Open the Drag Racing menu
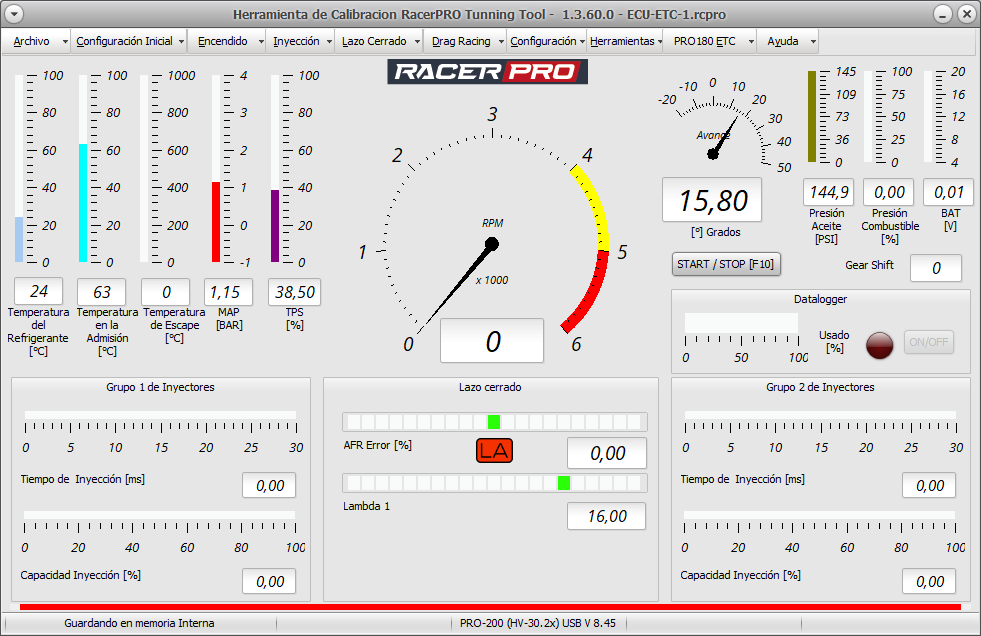This screenshot has height=636, width=981. coord(467,41)
